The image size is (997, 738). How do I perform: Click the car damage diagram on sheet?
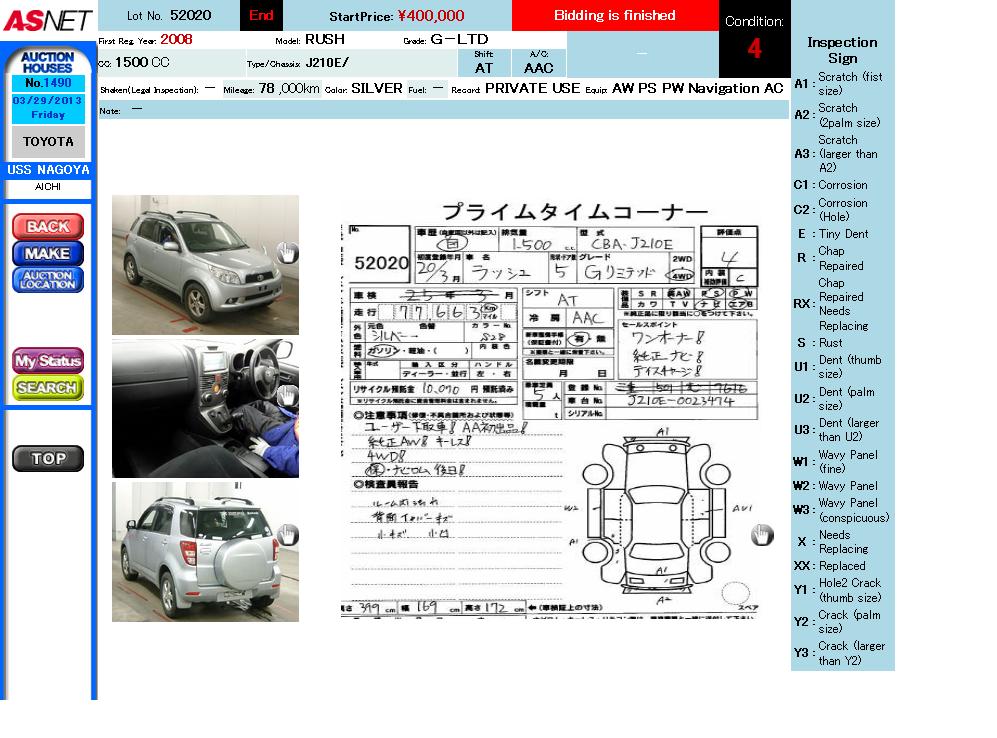click(x=661, y=515)
